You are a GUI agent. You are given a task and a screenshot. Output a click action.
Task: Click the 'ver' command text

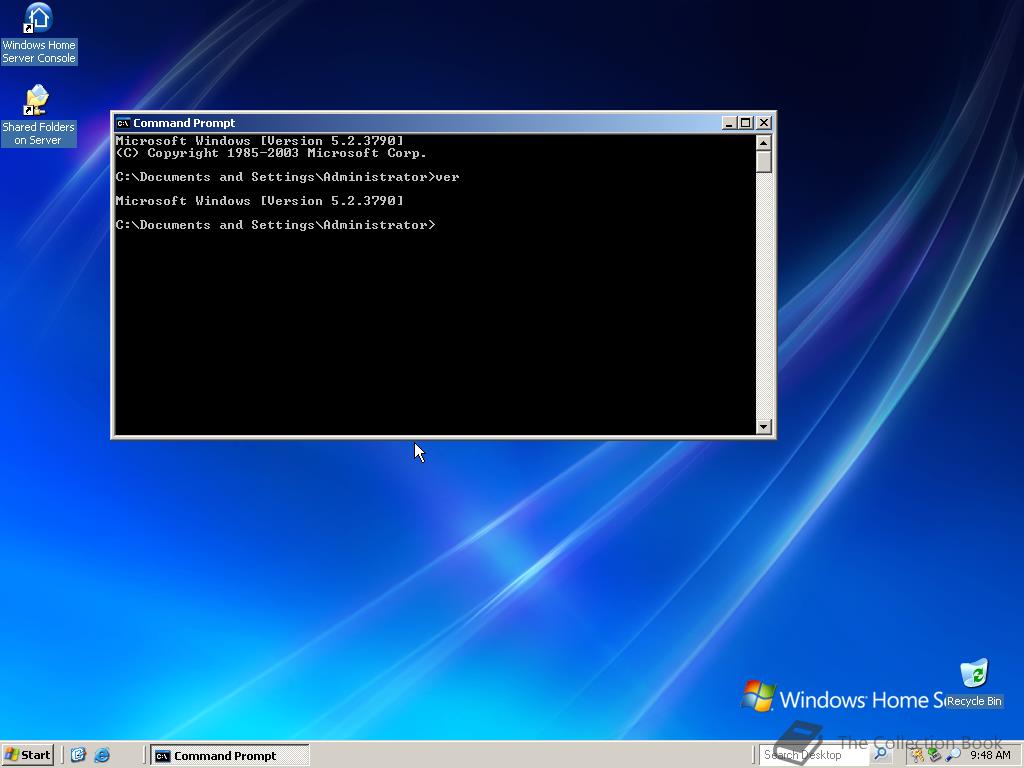click(x=447, y=177)
